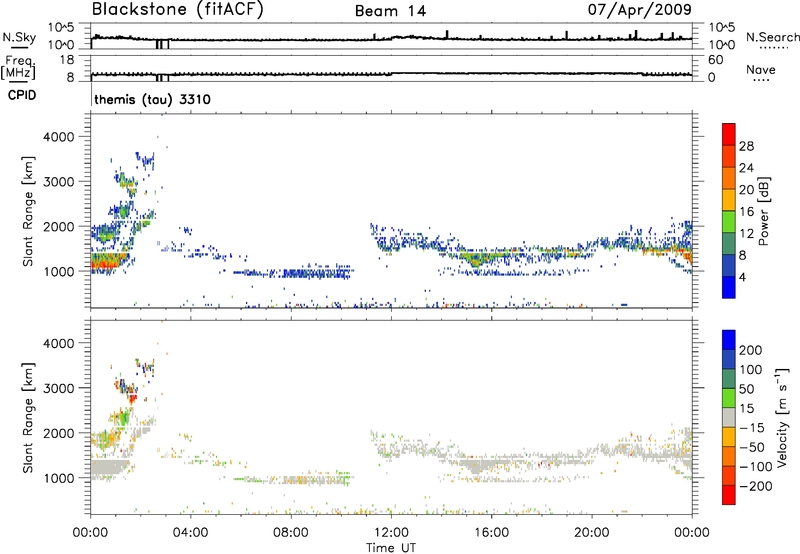Click the "12:00" time axis label

click(391, 533)
